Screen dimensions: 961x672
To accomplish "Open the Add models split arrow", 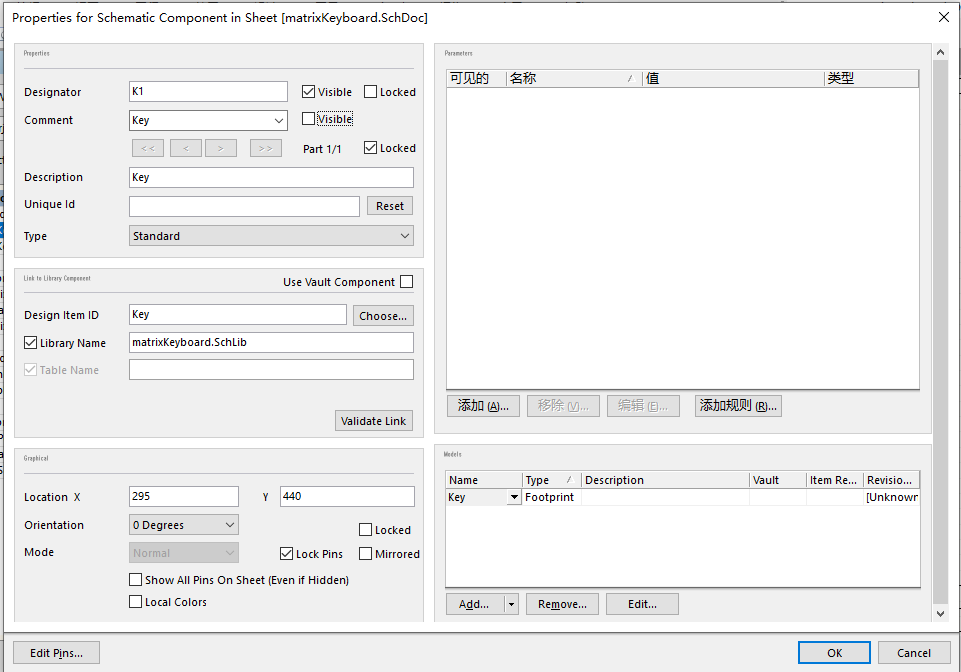I will (511, 604).
